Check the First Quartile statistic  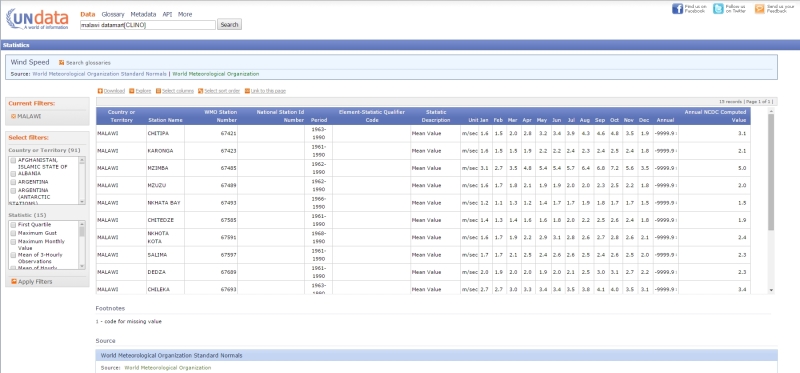[13, 225]
